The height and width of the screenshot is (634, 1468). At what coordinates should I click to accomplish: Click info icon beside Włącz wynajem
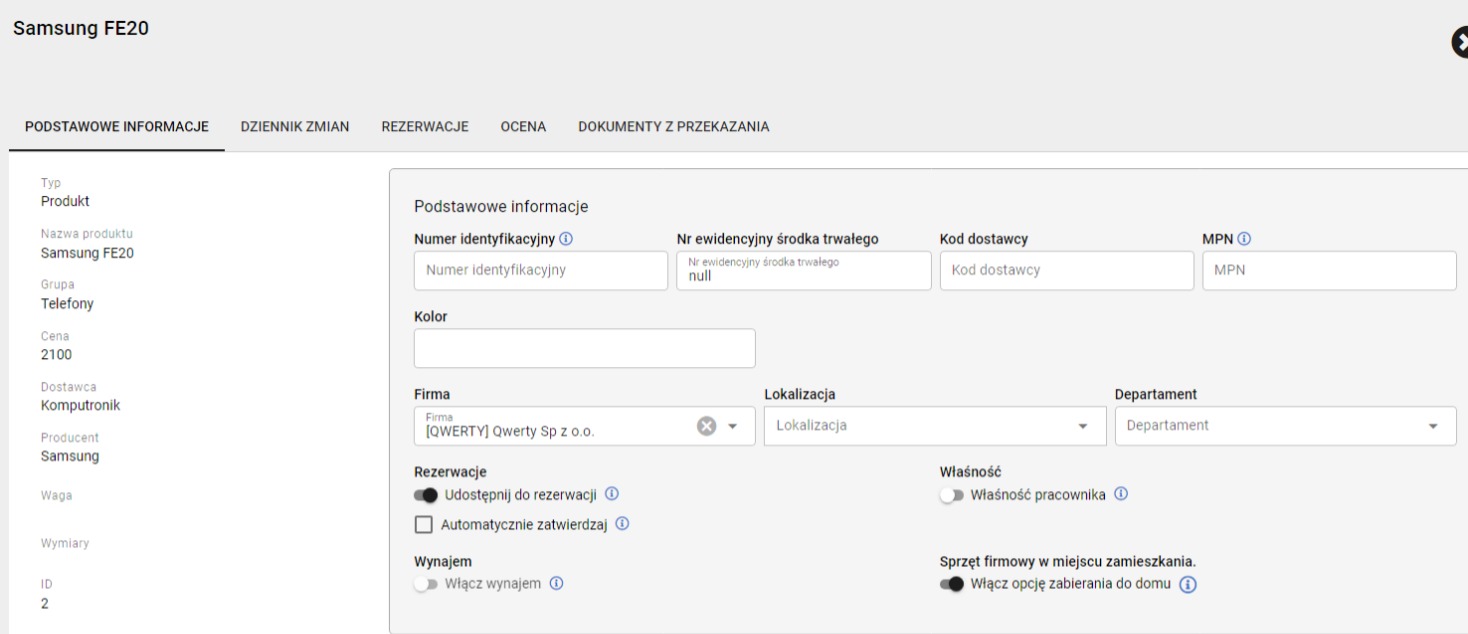(x=557, y=584)
